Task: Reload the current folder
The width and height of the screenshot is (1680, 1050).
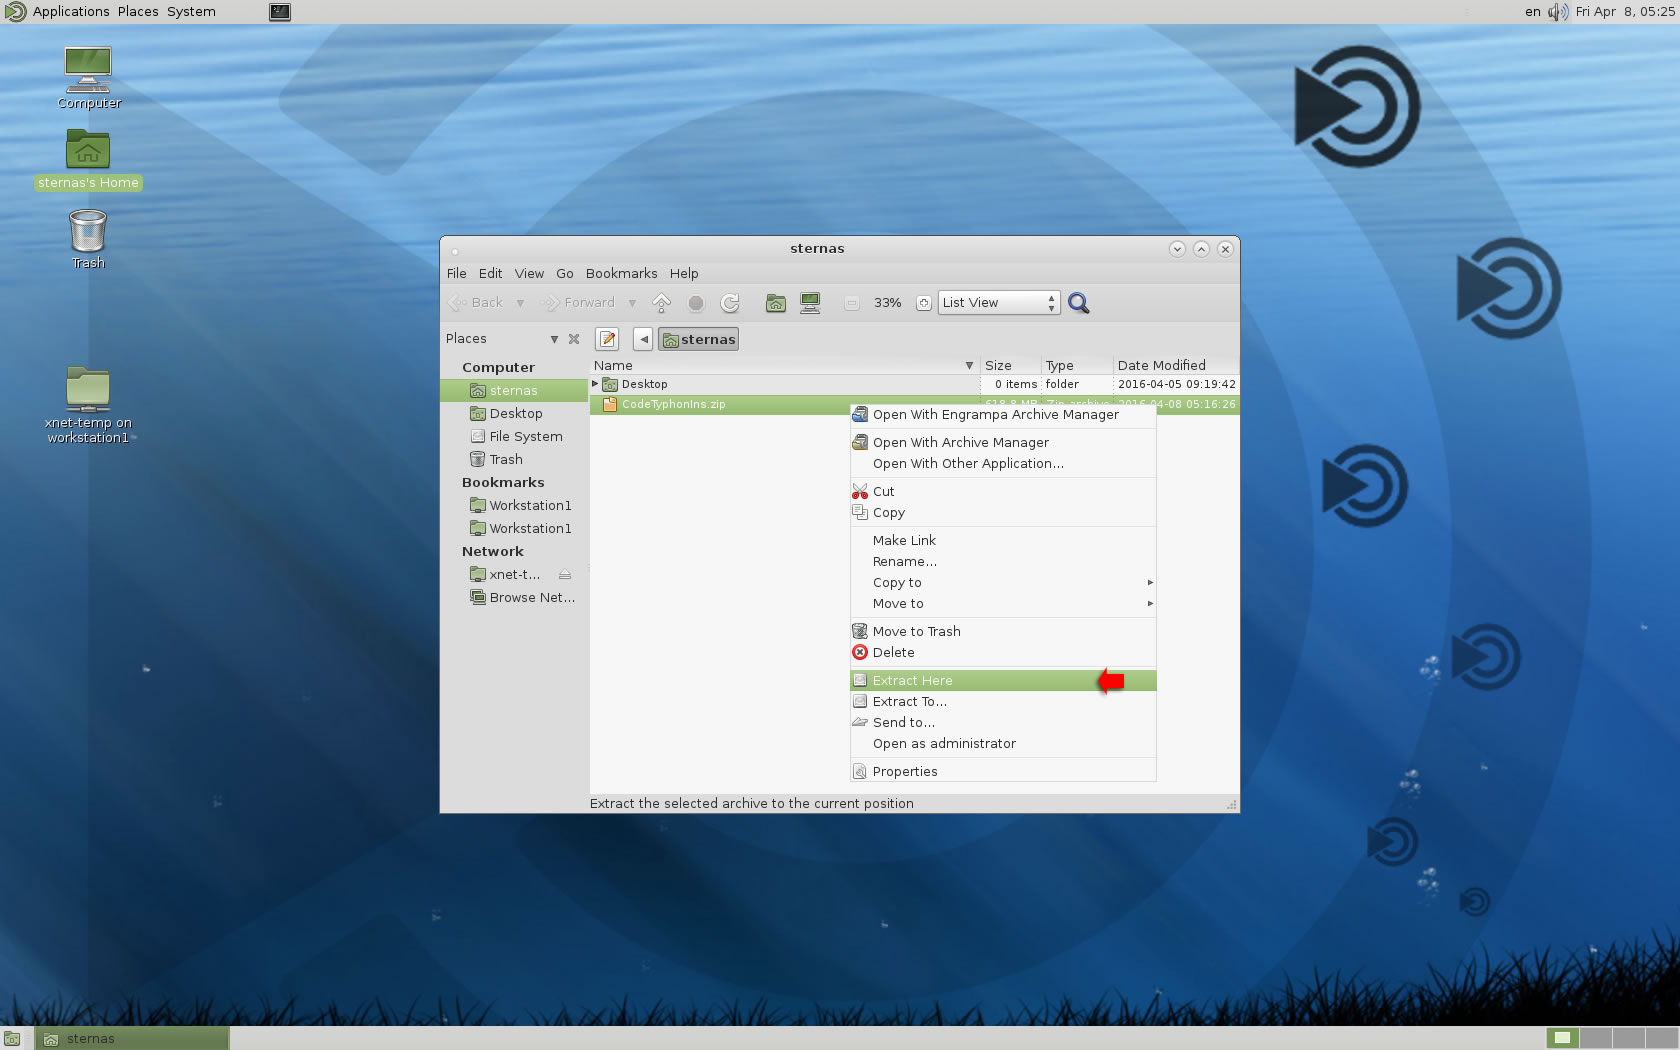Action: pos(730,303)
